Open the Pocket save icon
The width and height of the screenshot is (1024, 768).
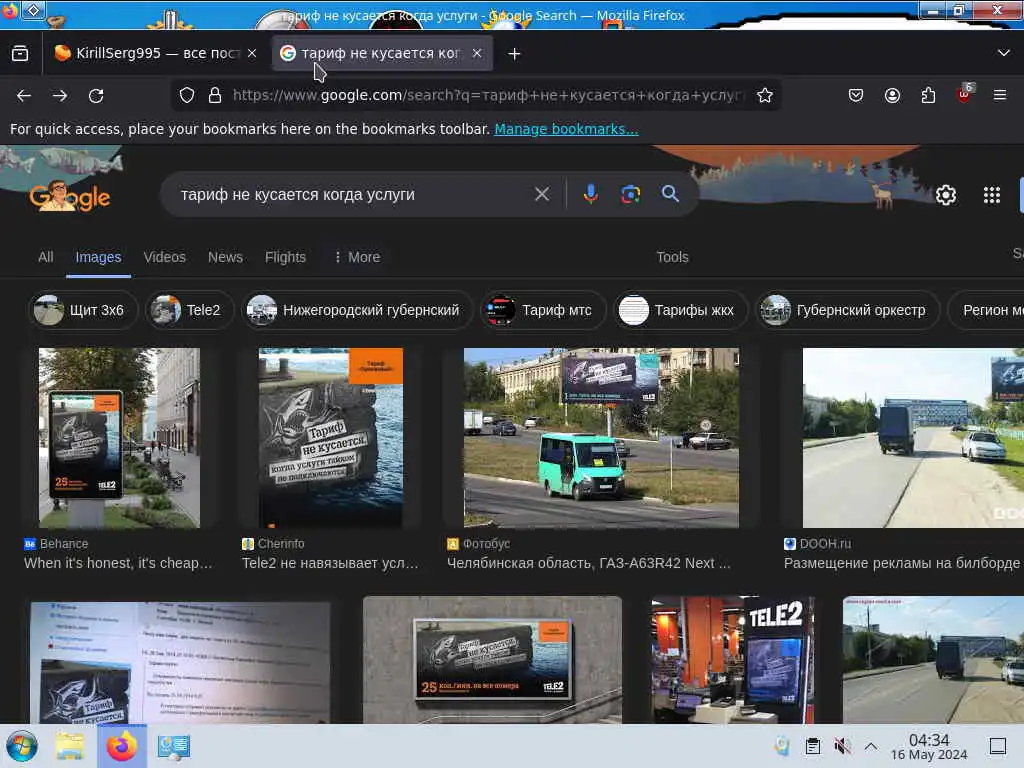pos(856,95)
